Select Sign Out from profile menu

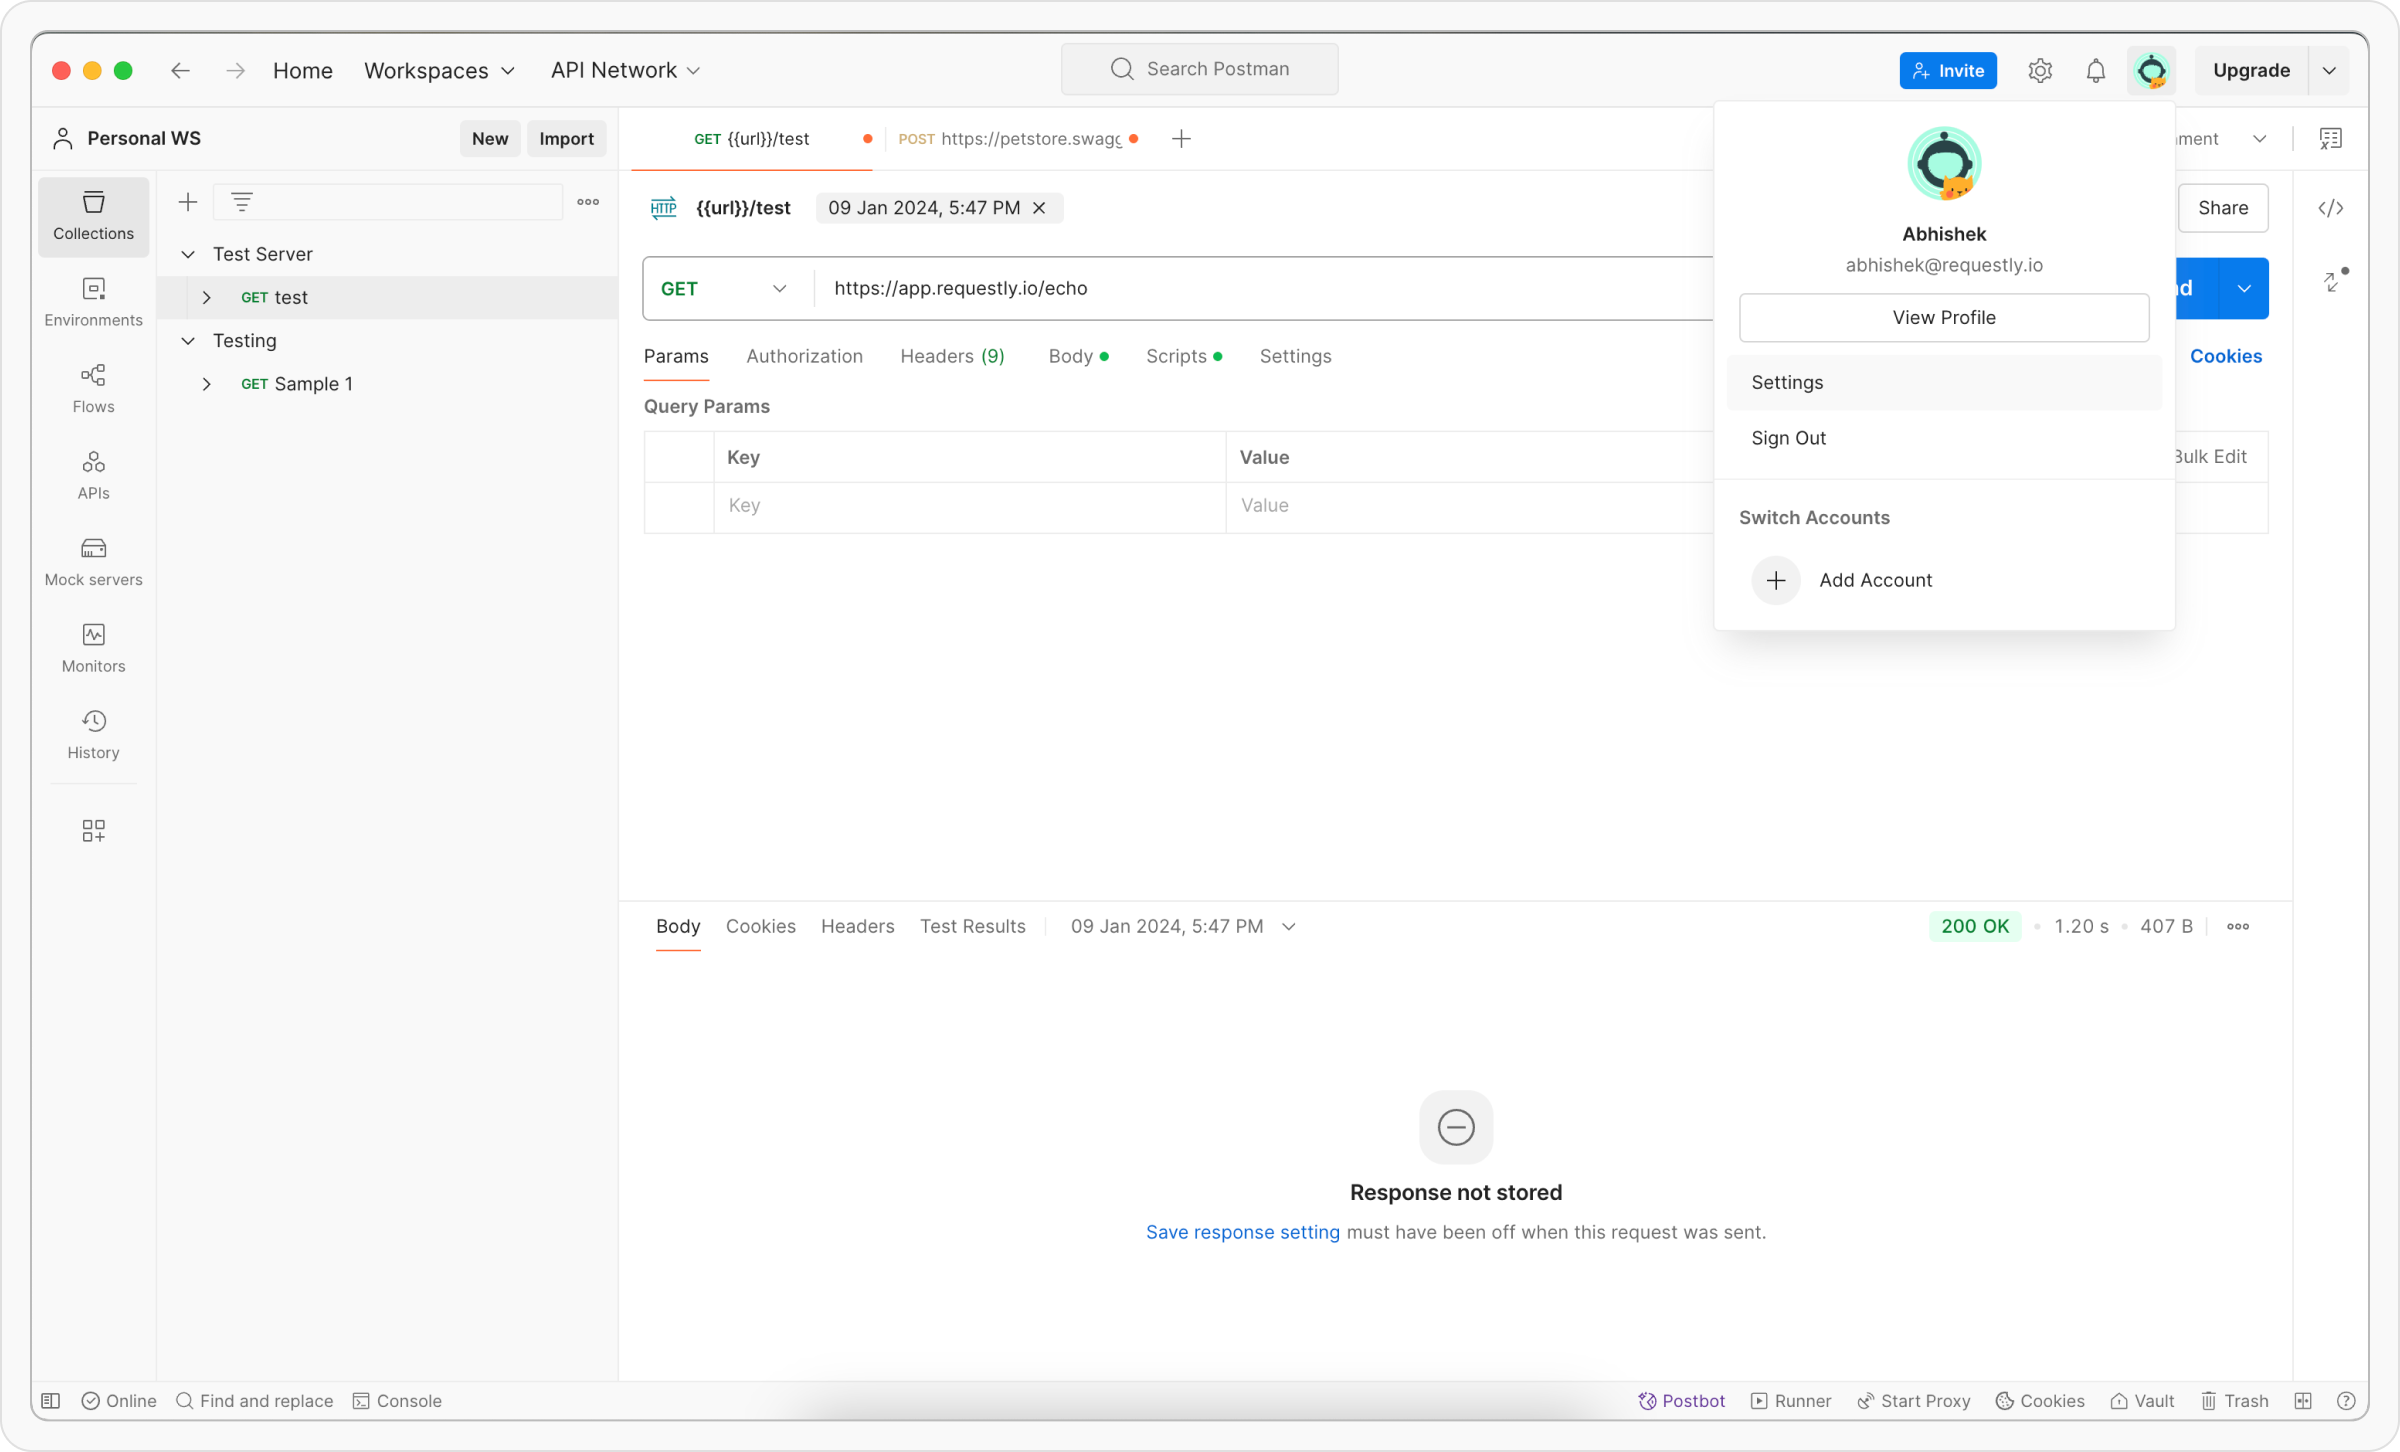[1788, 438]
